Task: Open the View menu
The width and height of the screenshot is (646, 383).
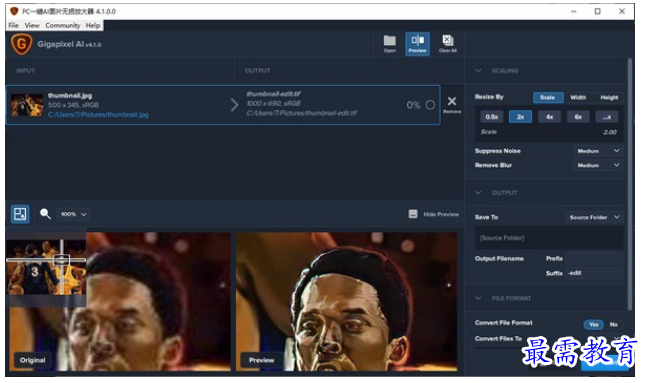Action: point(32,25)
